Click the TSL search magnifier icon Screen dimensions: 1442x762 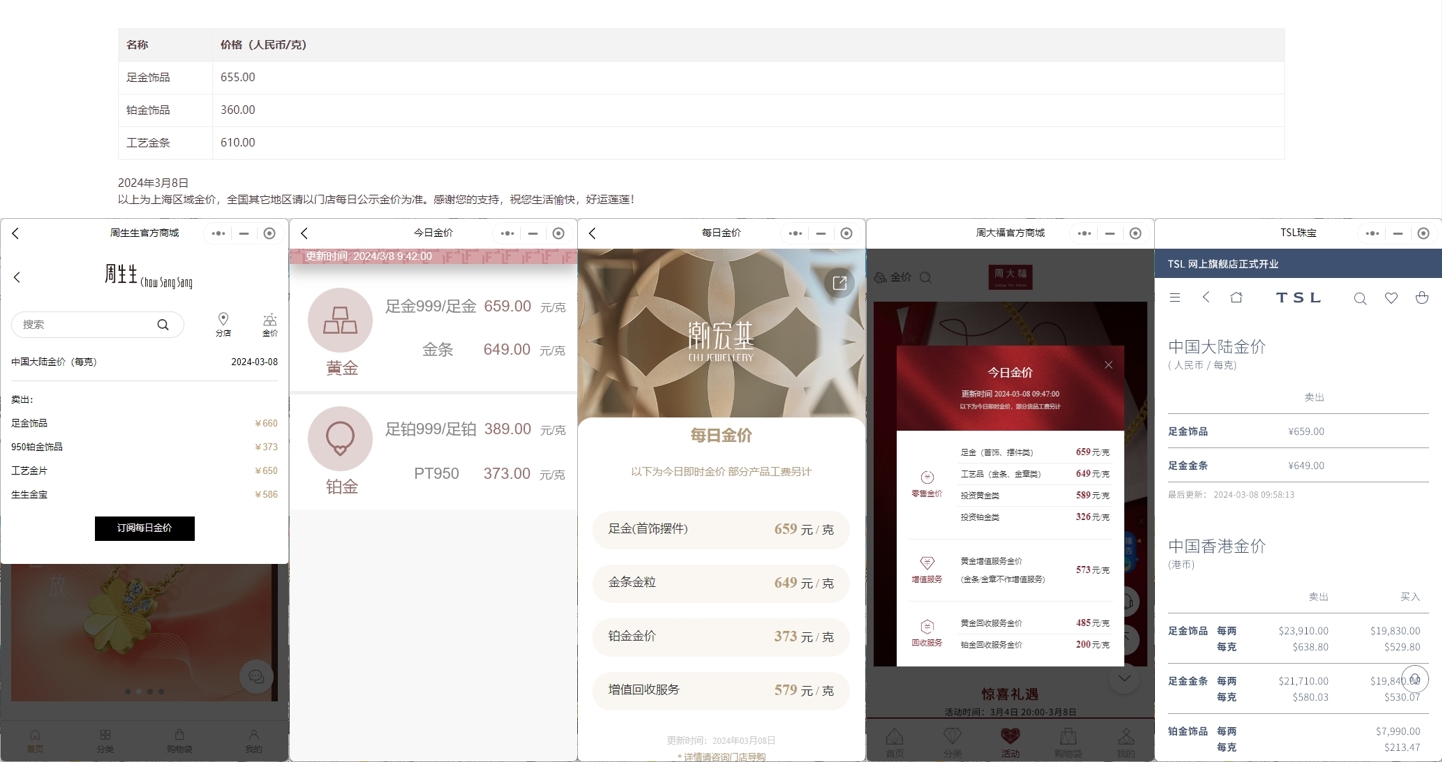click(x=1360, y=298)
